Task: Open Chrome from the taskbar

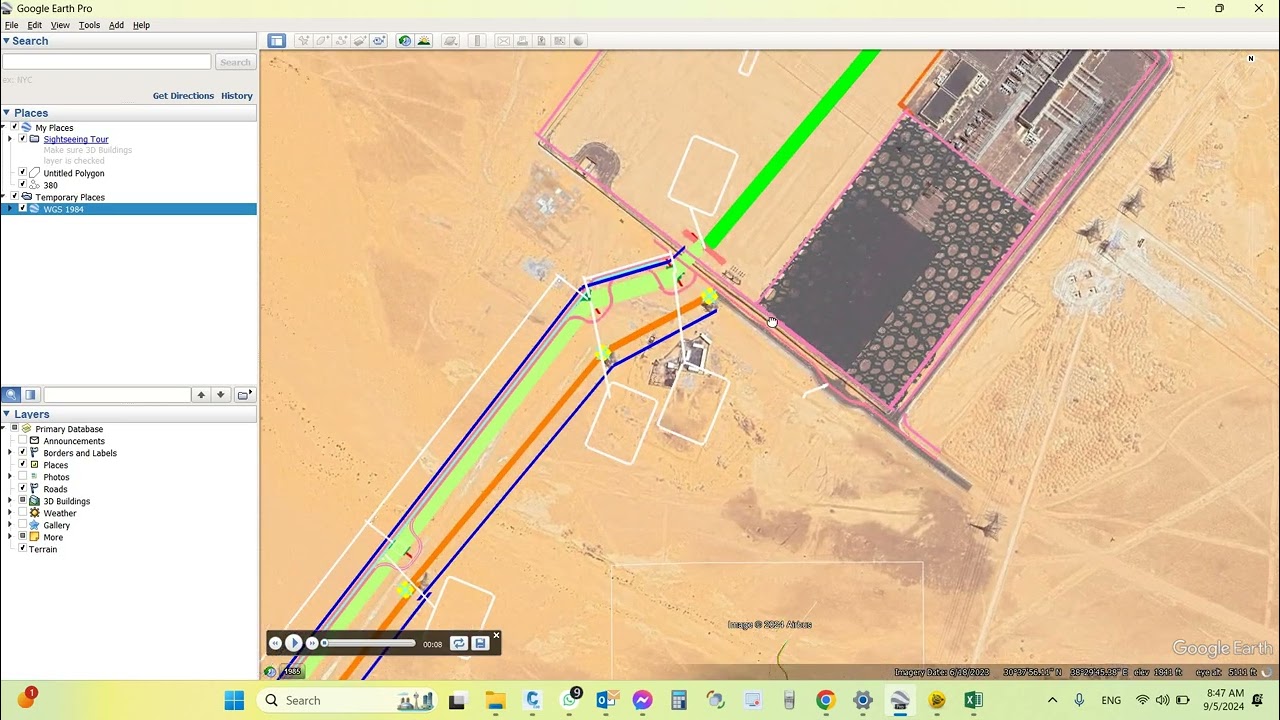Action: click(x=825, y=700)
